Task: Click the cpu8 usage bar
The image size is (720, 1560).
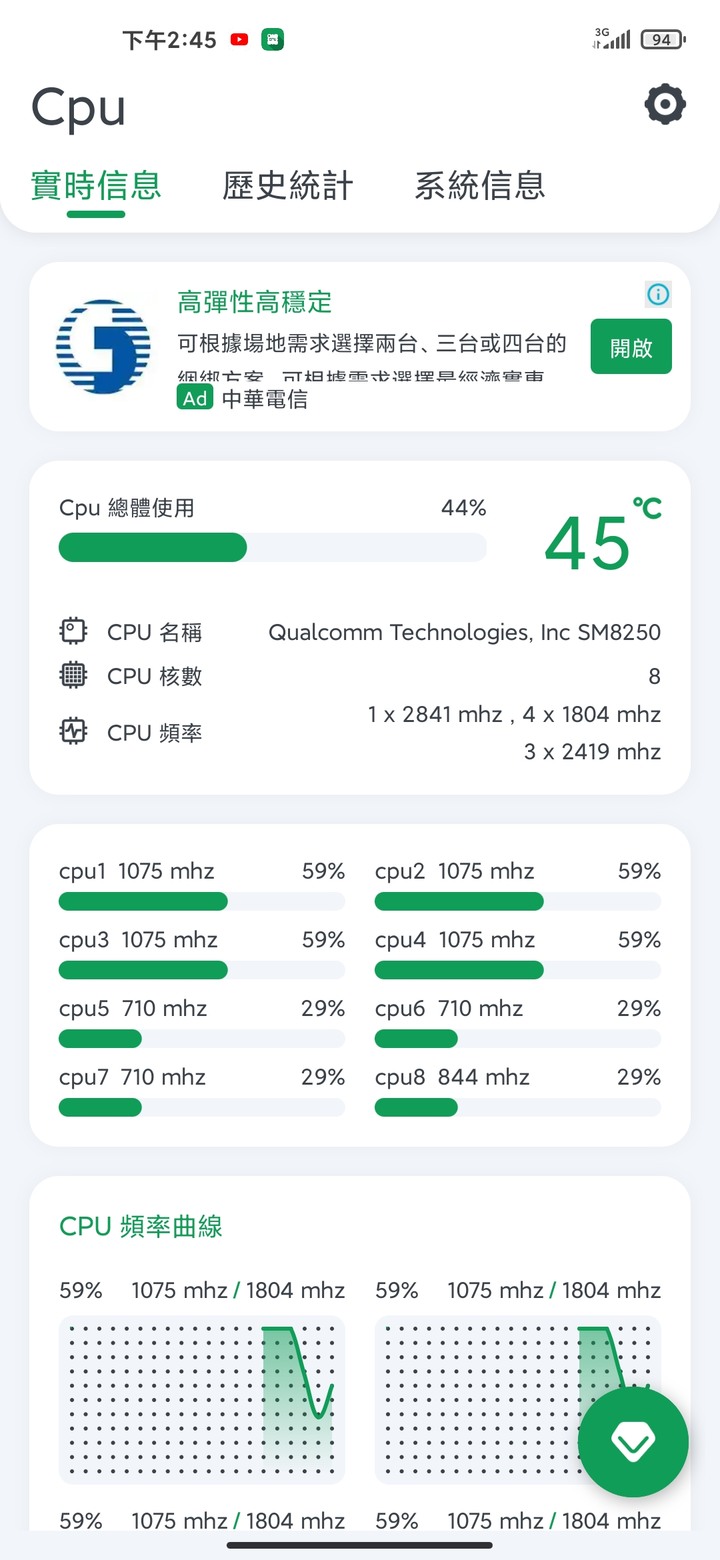Action: [x=518, y=1107]
